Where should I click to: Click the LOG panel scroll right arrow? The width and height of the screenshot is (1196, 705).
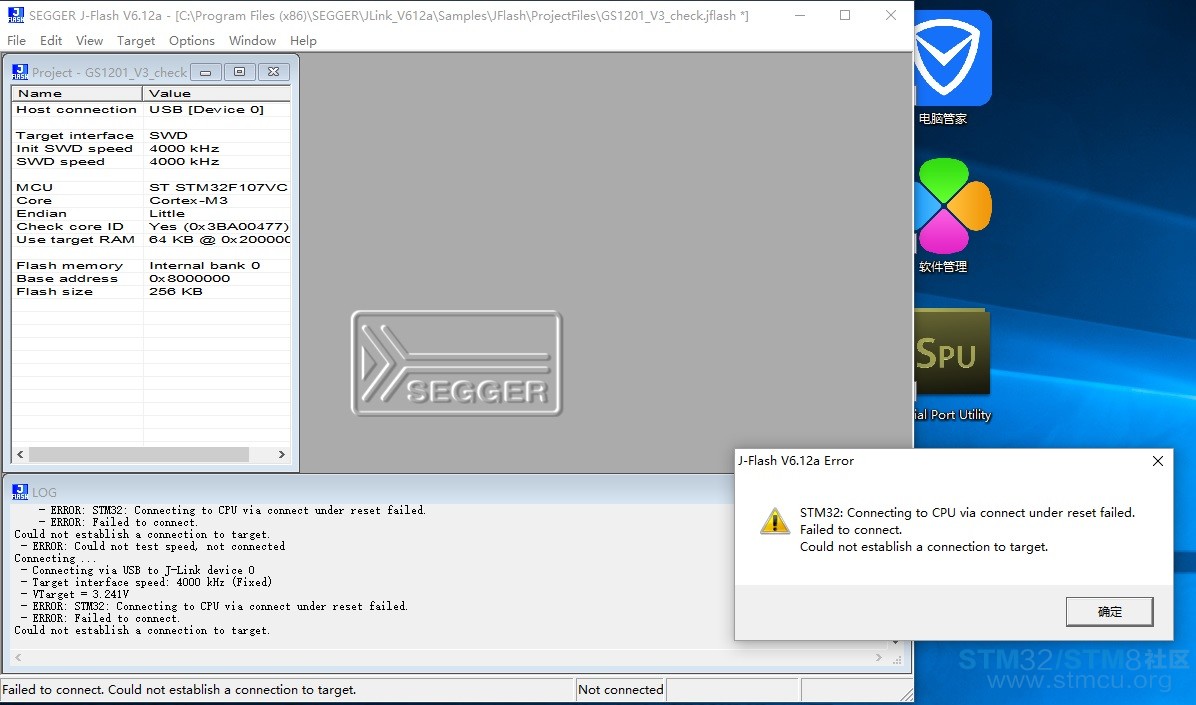[879, 657]
